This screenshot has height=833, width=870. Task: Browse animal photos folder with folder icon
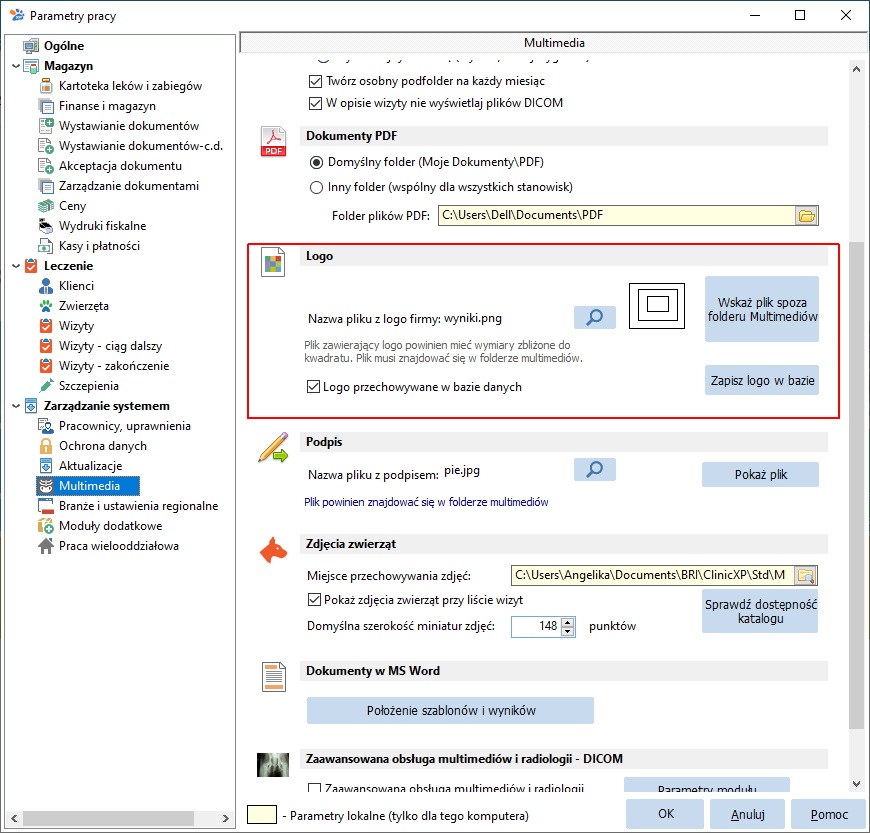tap(806, 575)
